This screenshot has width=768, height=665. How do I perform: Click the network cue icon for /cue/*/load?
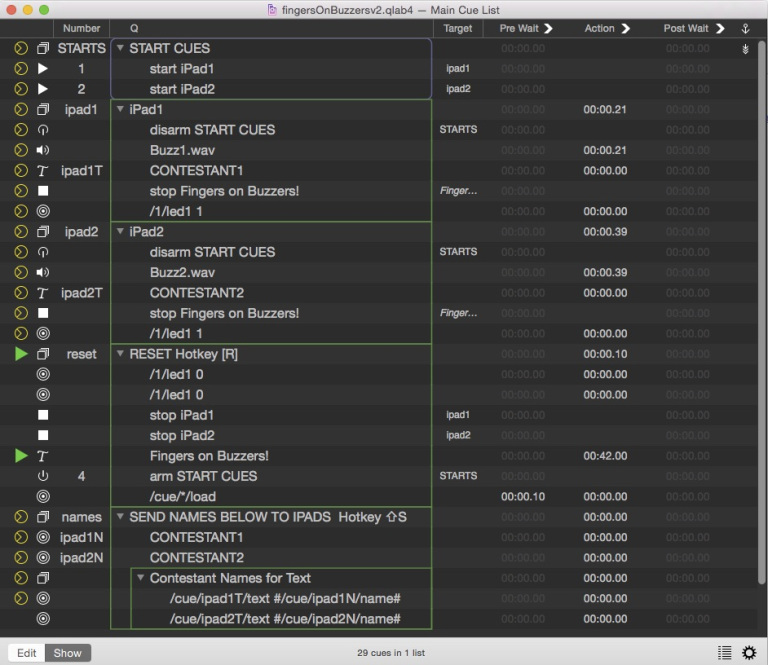point(43,496)
